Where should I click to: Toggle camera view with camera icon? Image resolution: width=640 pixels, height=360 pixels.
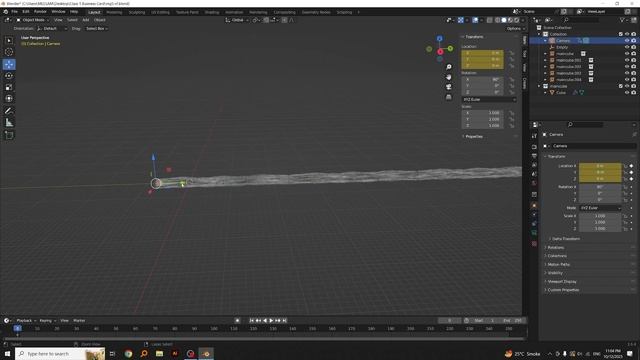pos(449,87)
